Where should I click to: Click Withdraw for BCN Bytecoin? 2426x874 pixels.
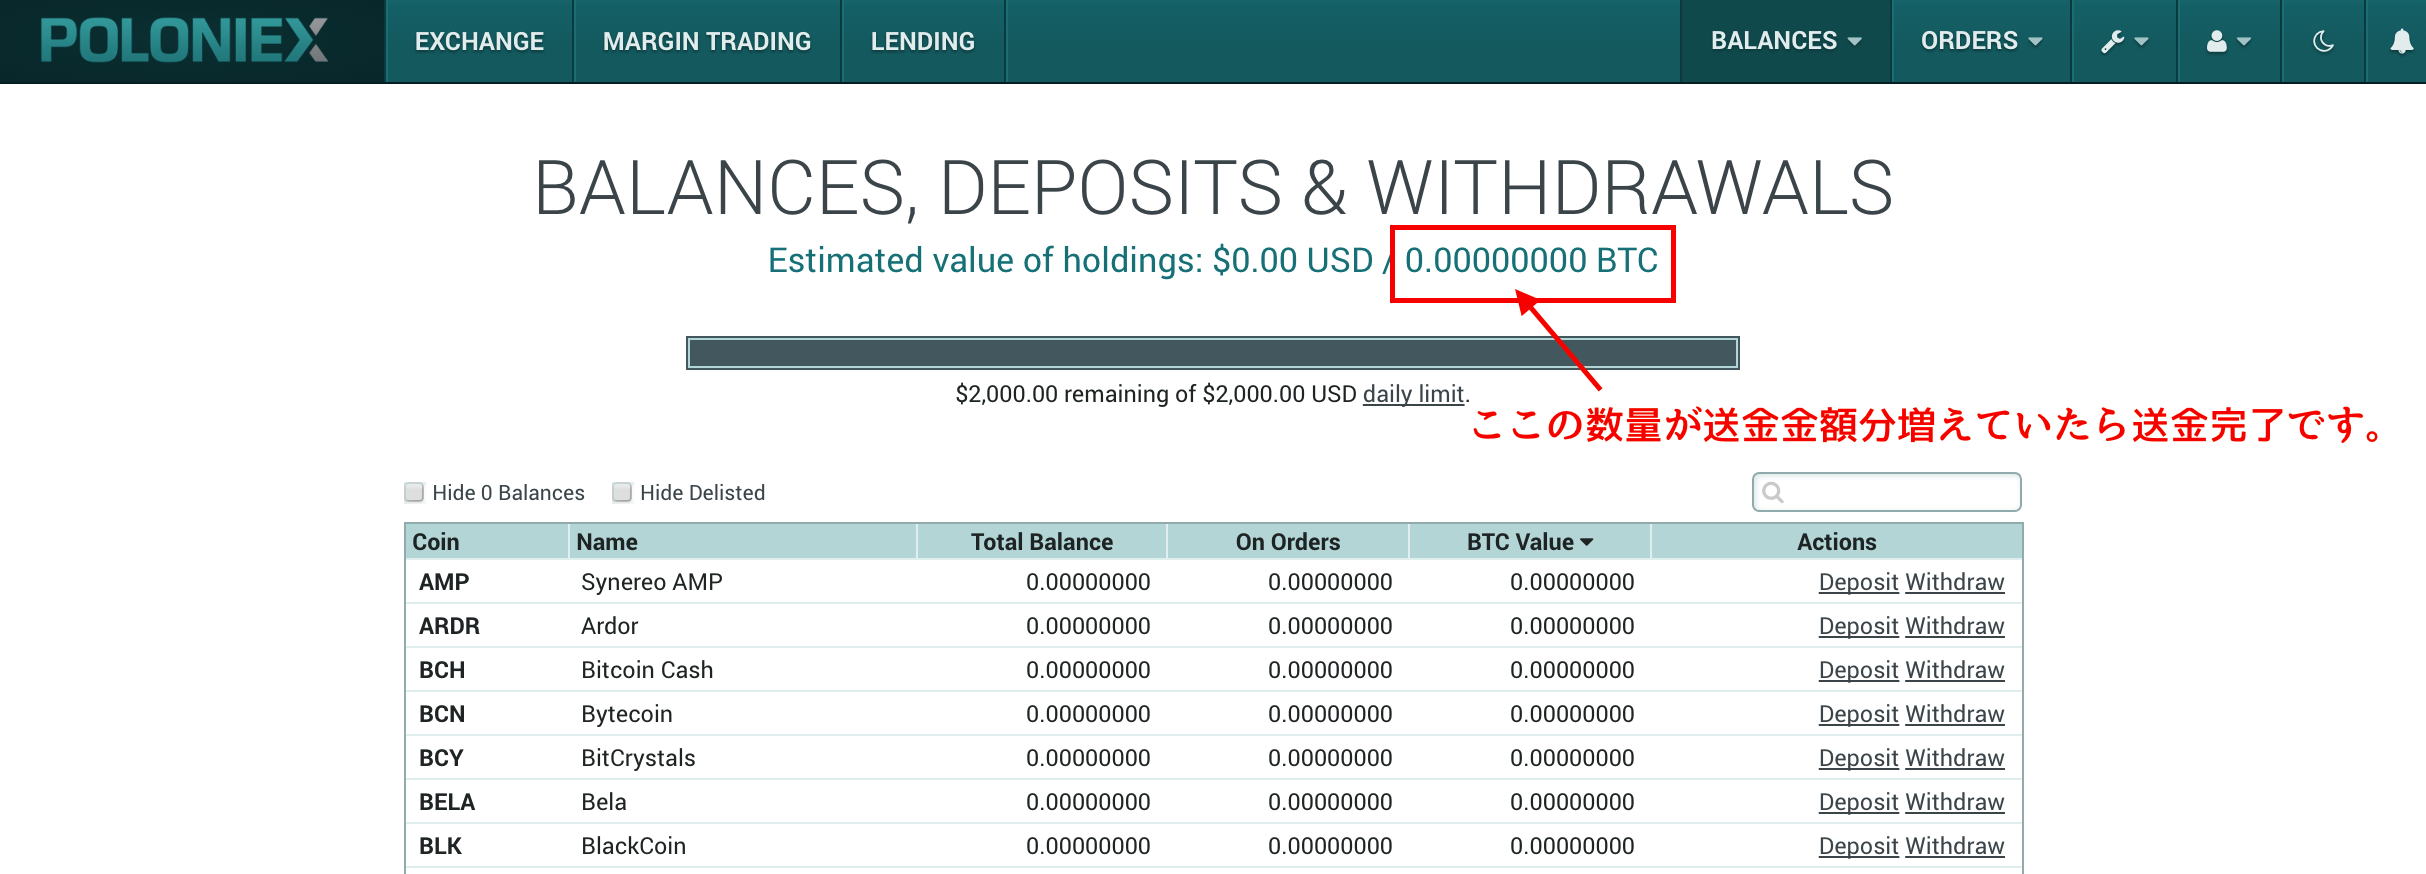(x=1955, y=714)
